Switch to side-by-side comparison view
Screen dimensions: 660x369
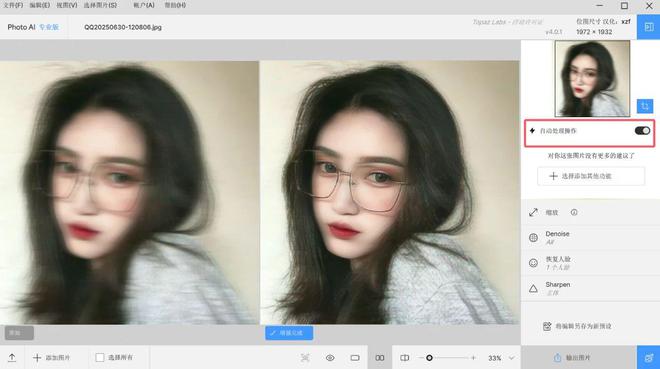(380, 358)
